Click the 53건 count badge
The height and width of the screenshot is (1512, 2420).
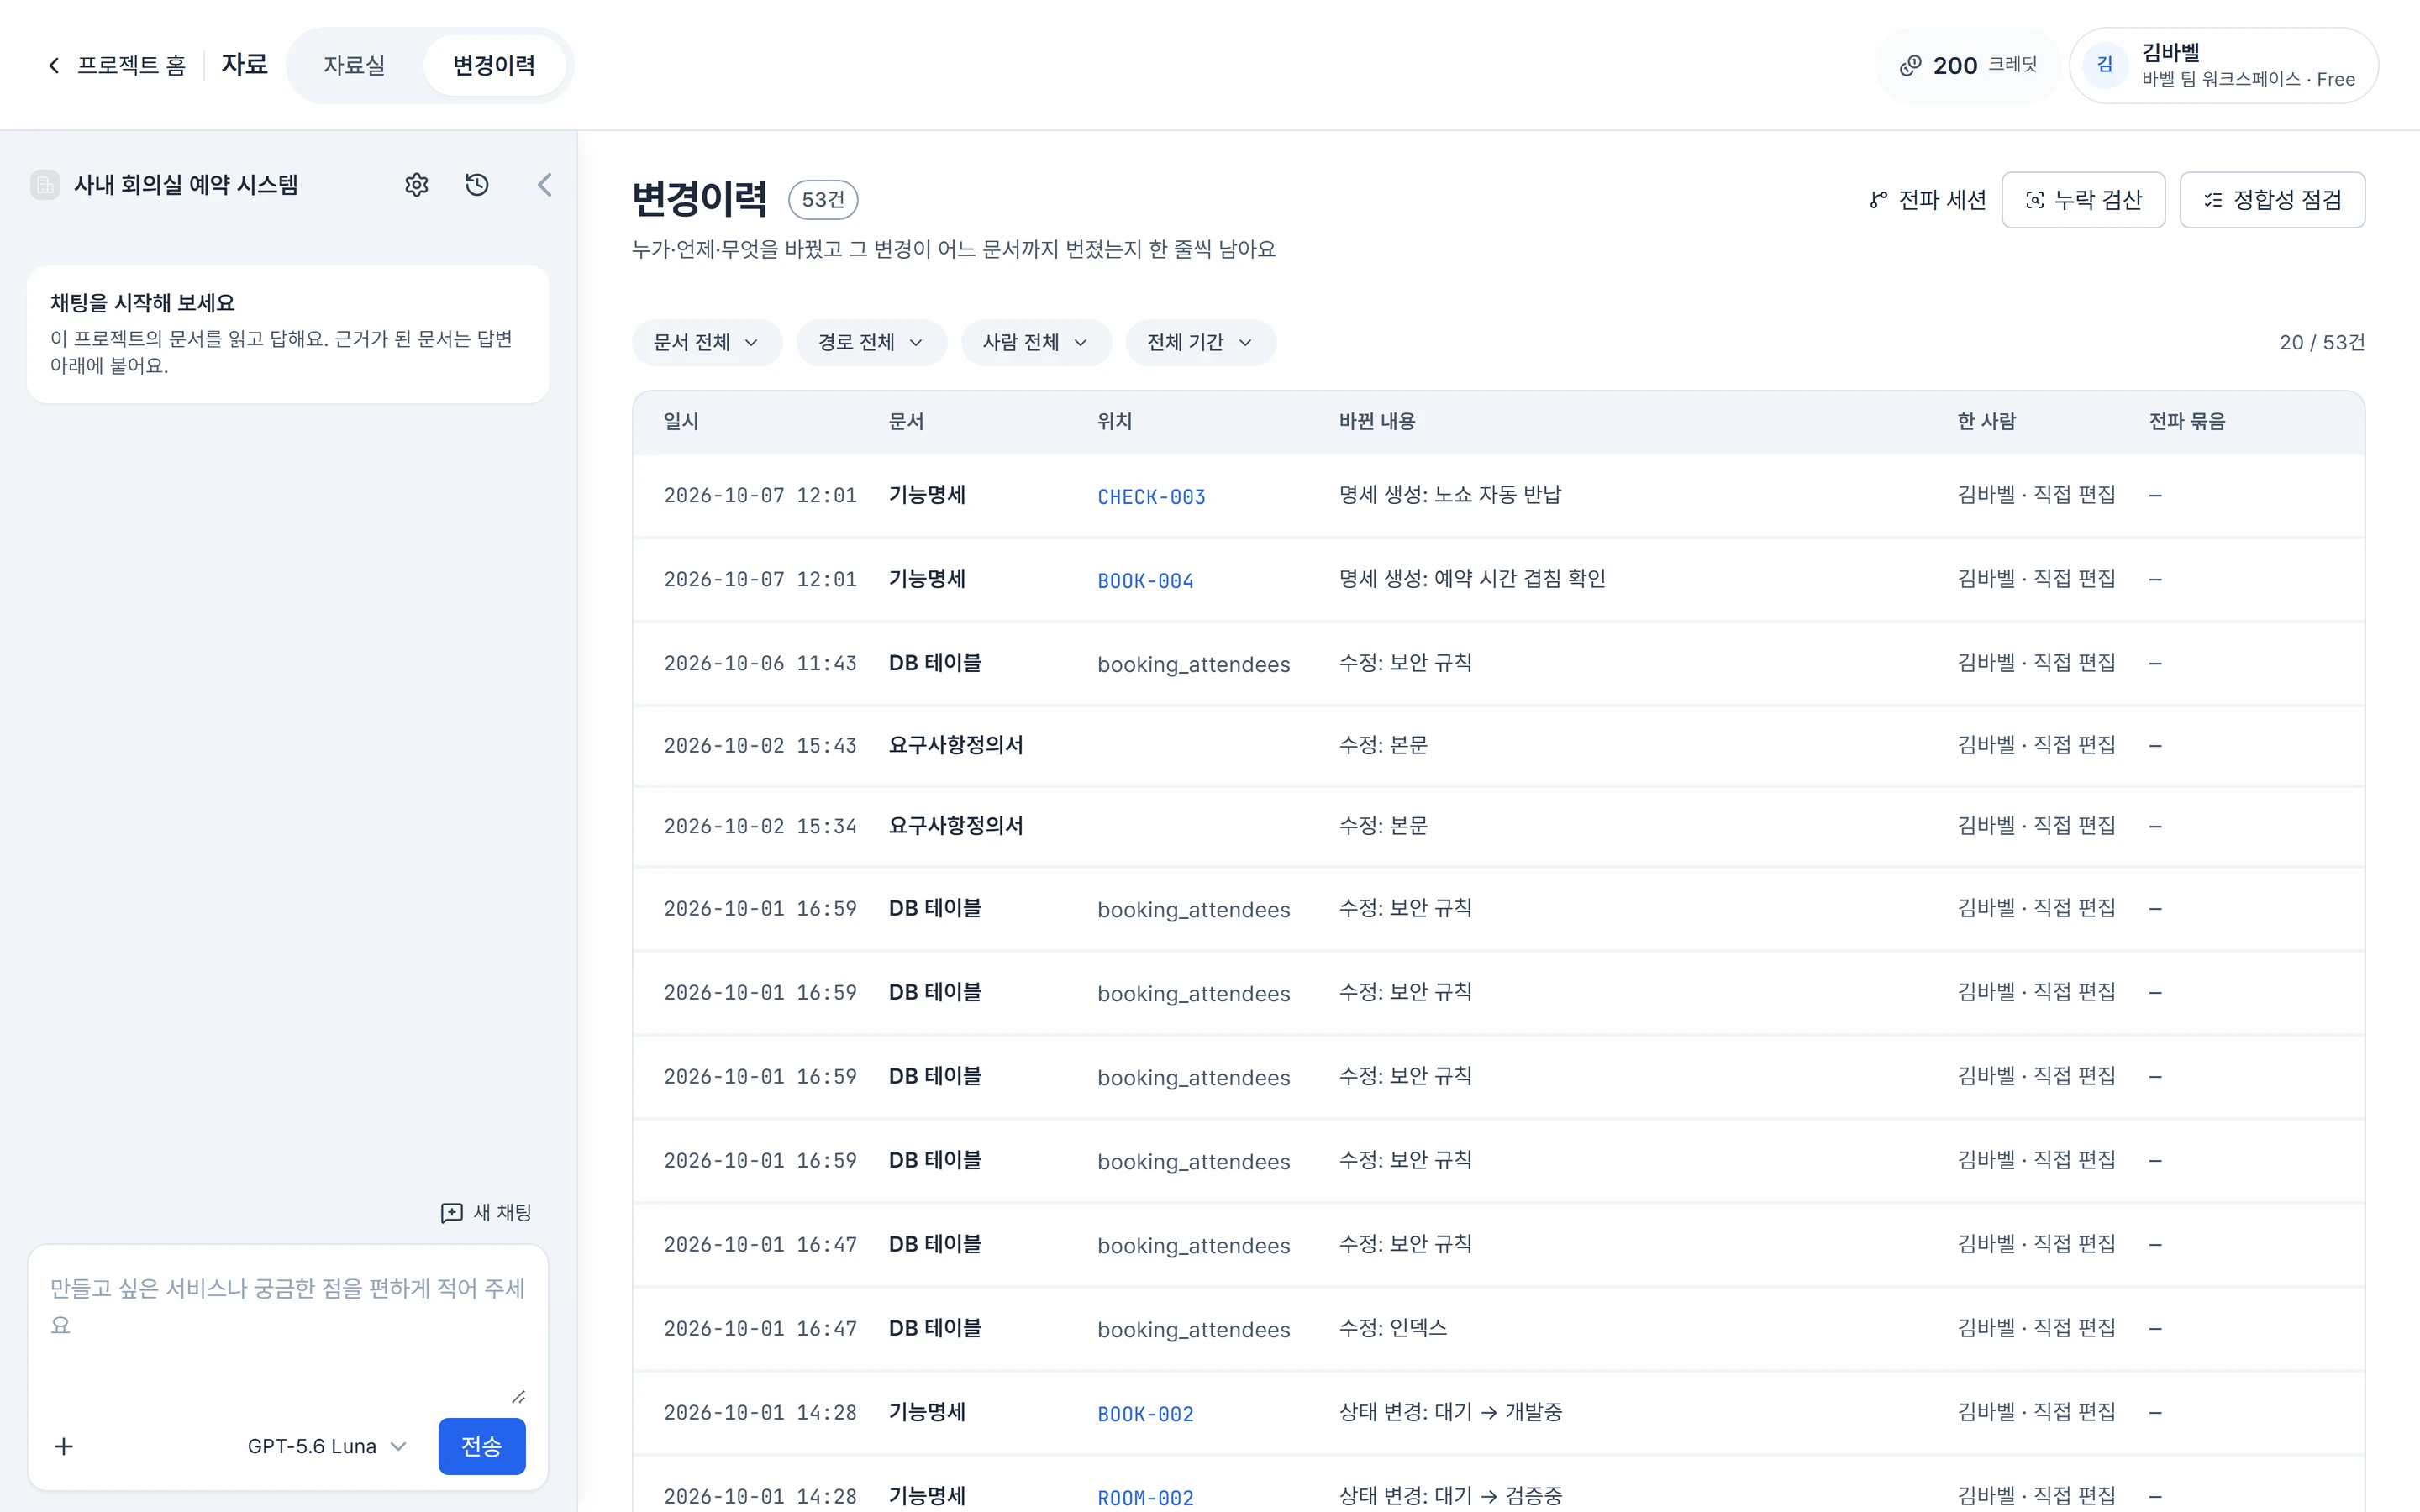[x=823, y=200]
